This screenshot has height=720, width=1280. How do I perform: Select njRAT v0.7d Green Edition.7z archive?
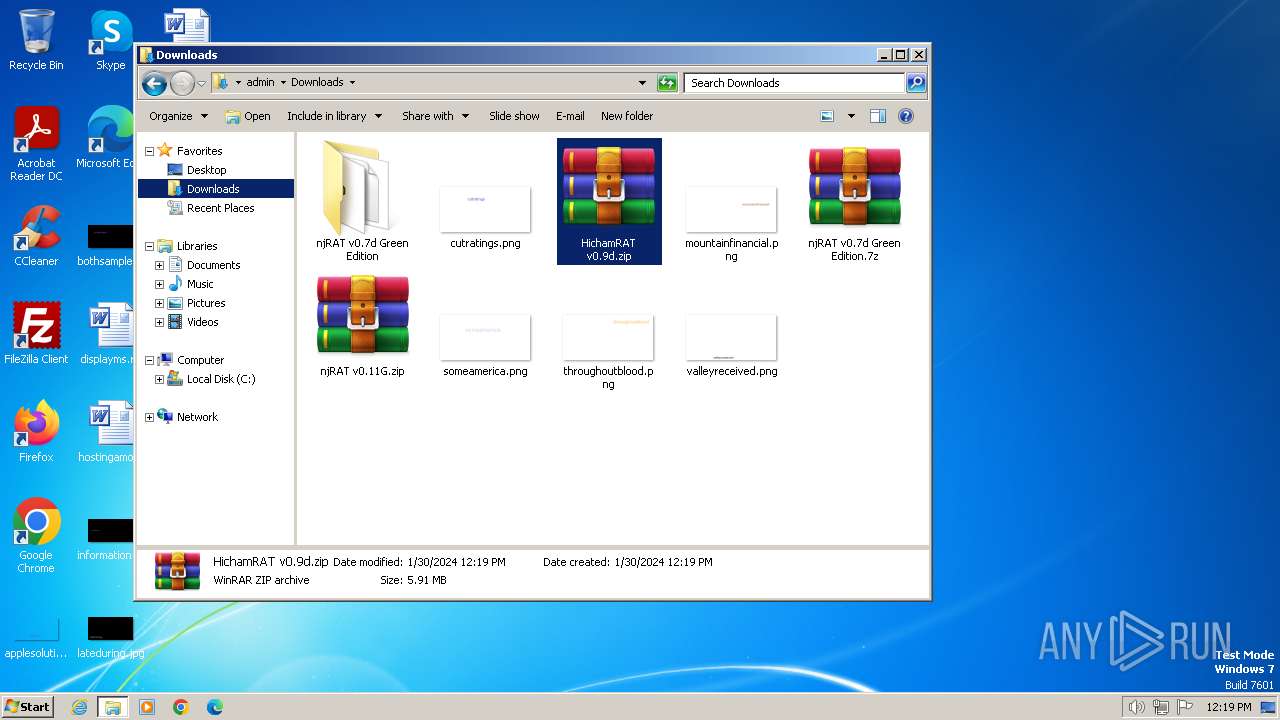[854, 200]
